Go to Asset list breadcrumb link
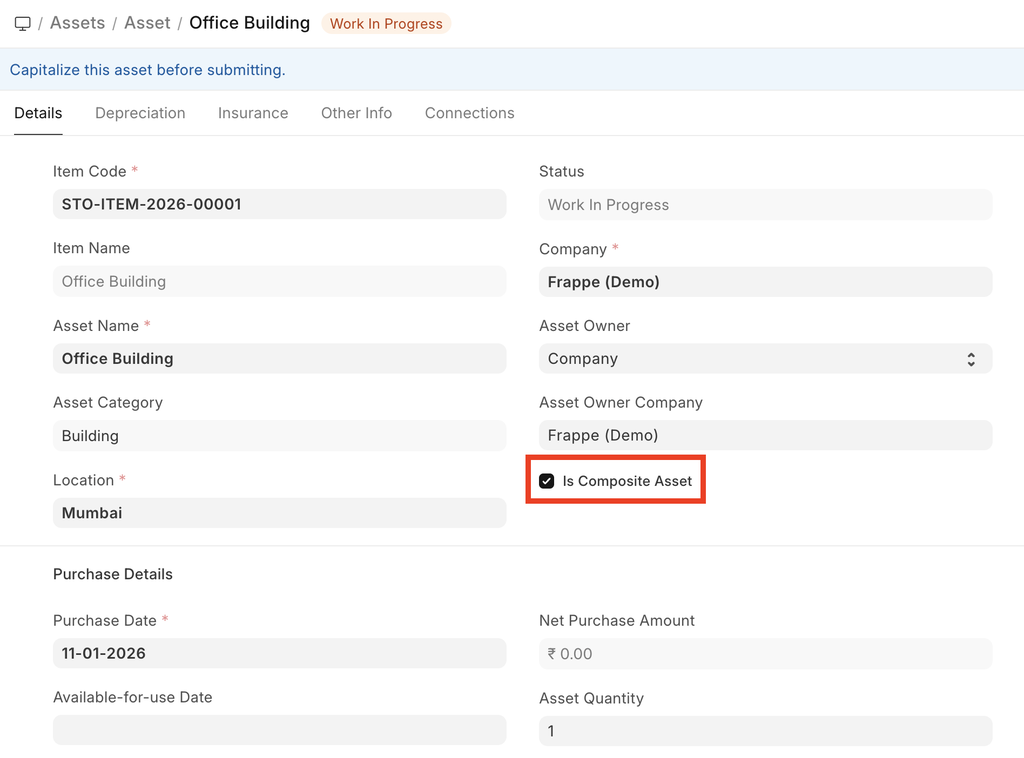 click(147, 23)
